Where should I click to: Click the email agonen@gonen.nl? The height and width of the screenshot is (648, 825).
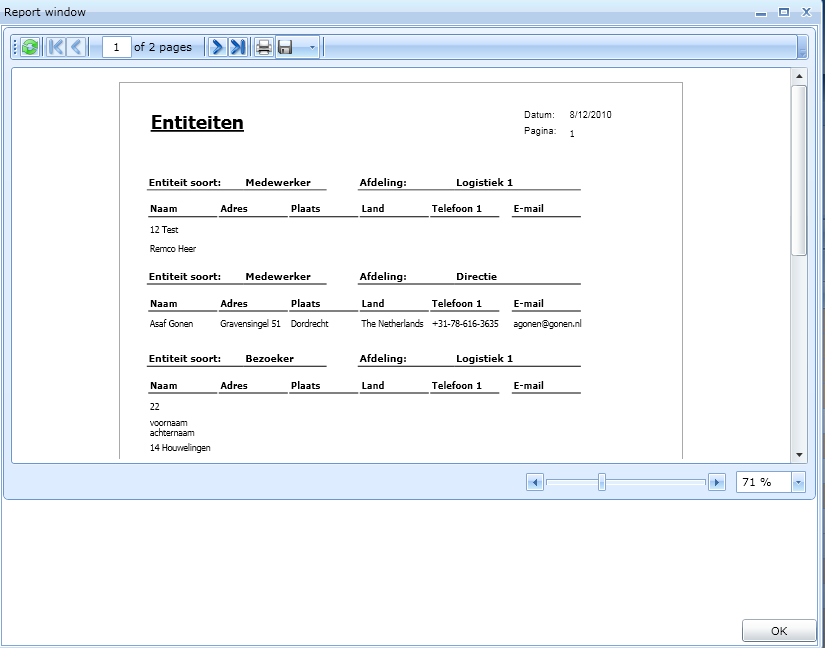[x=547, y=324]
